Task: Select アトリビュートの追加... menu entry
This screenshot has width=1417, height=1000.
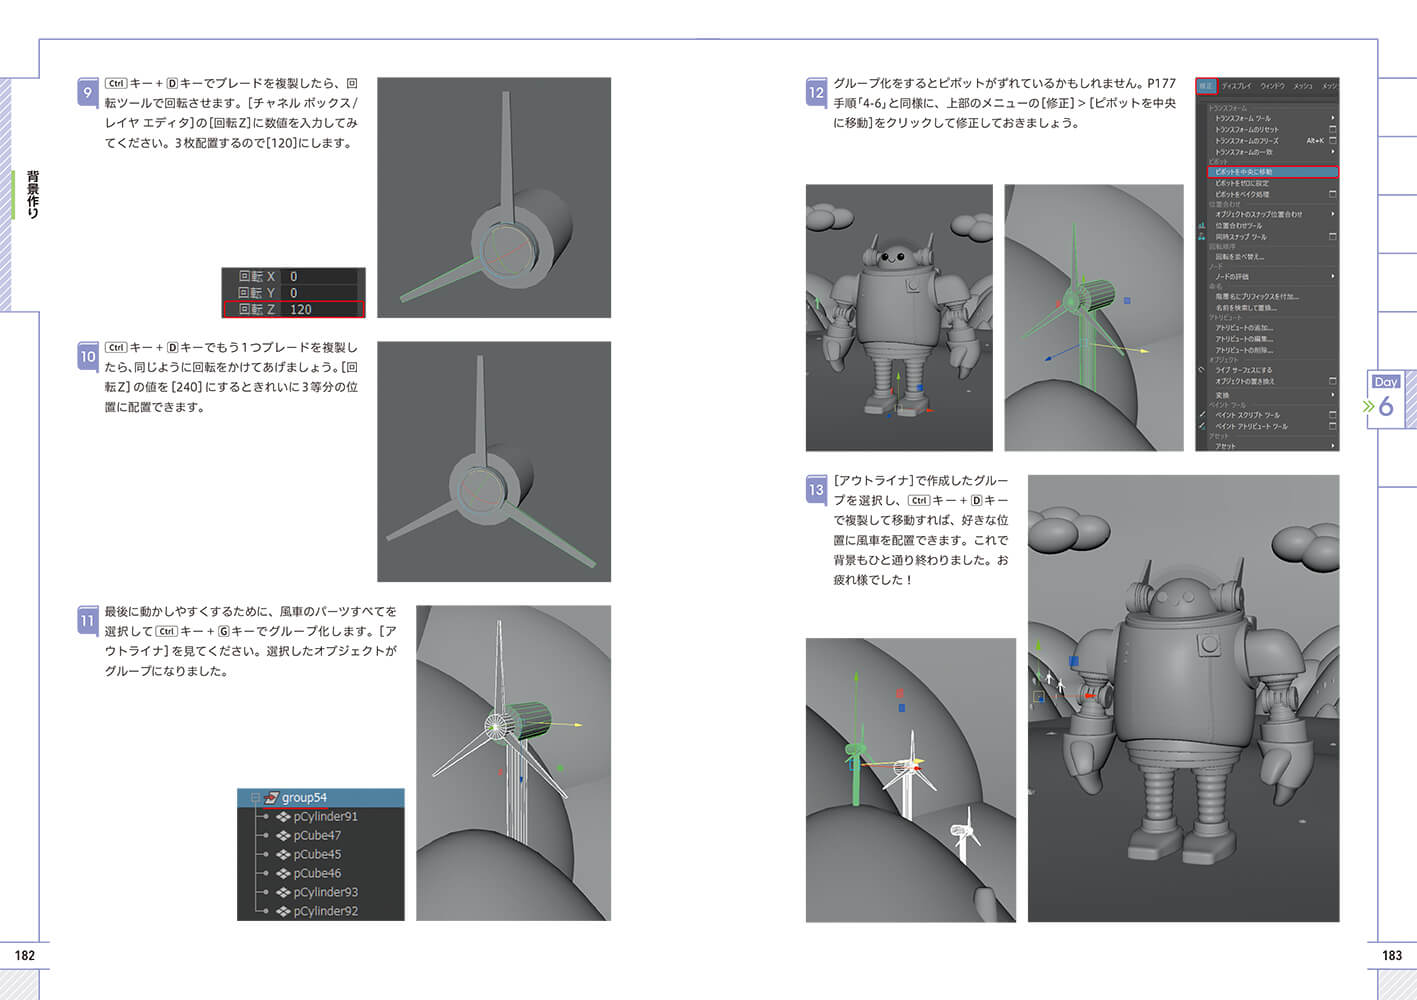Action: point(1243,328)
